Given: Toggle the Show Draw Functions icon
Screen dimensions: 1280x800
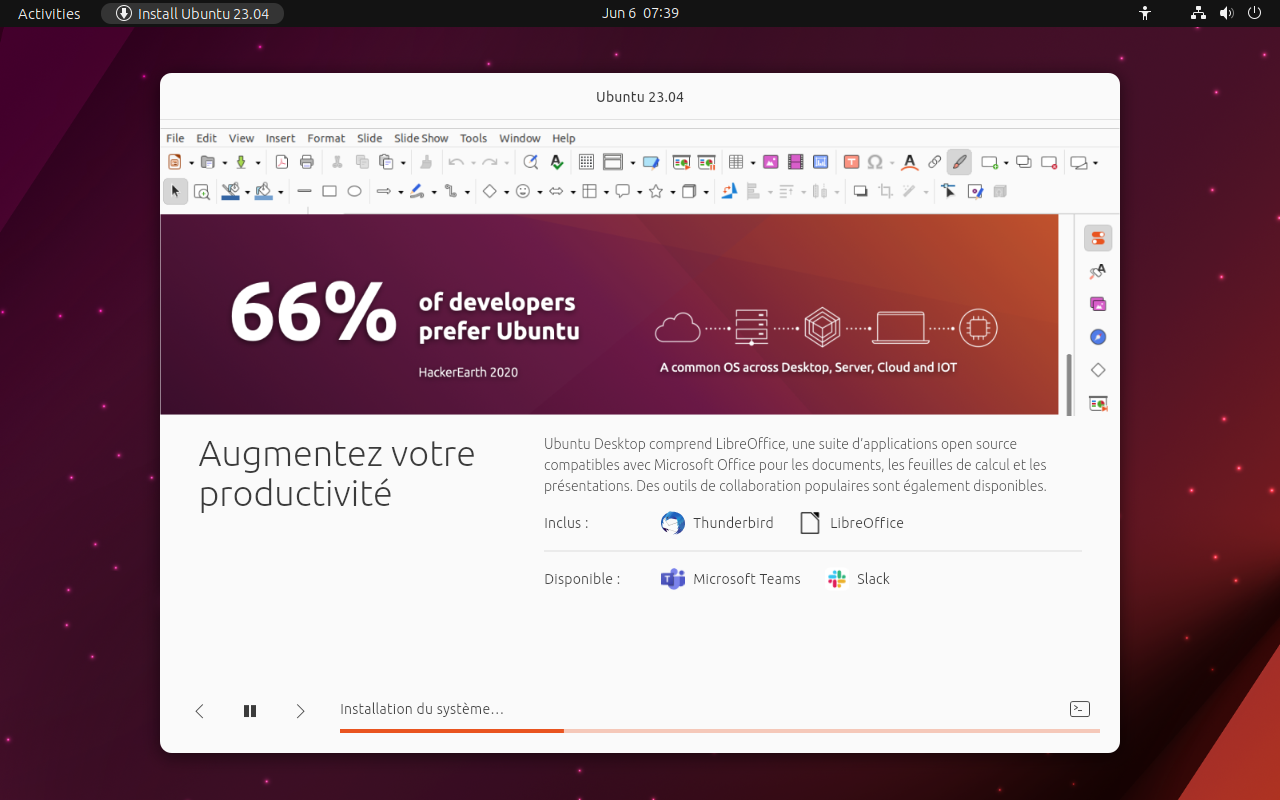Looking at the screenshot, I should (959, 162).
